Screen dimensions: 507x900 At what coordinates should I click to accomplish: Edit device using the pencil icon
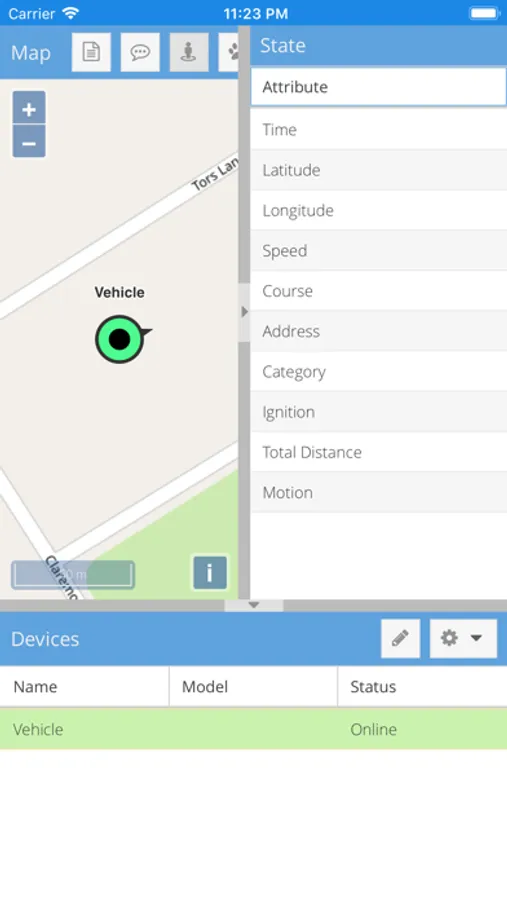click(400, 638)
